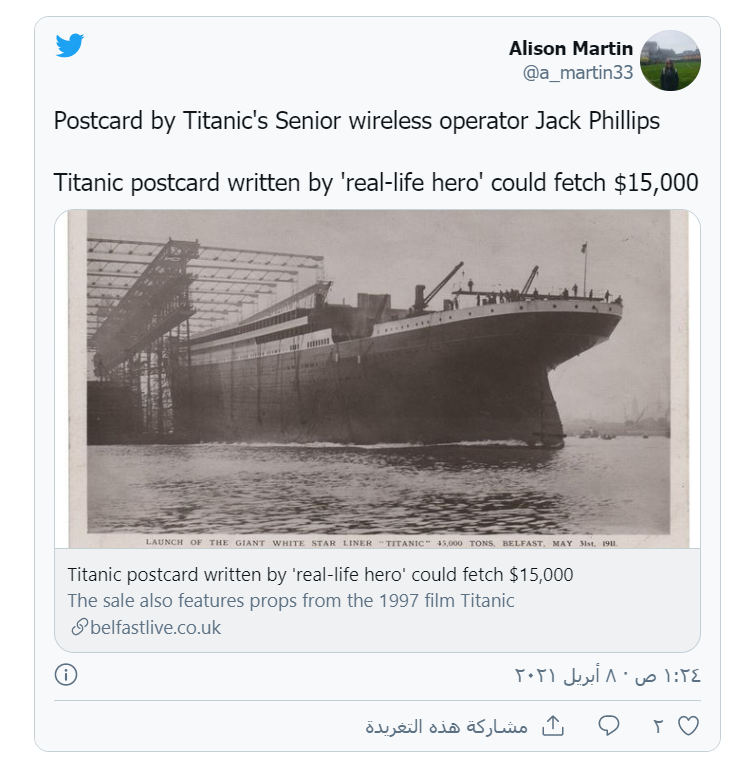Open the Alison Martin display name

point(570,48)
